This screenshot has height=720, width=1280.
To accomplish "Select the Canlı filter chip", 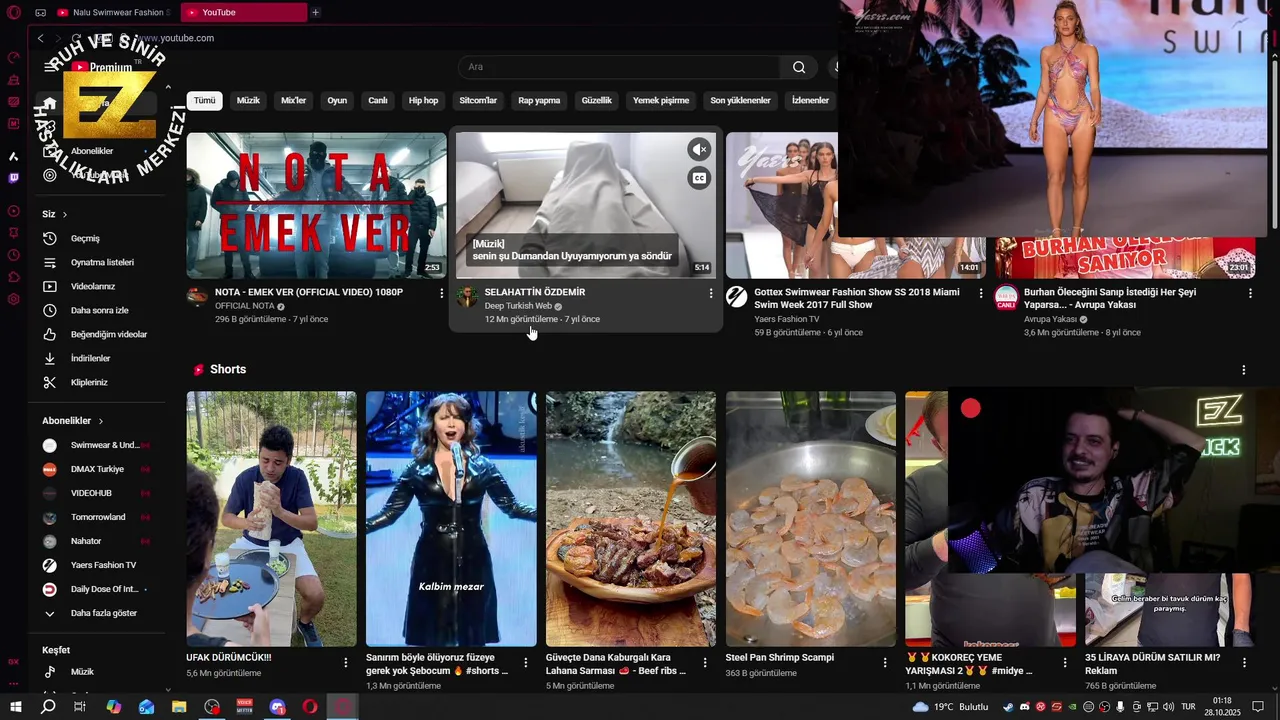I will pyautogui.click(x=378, y=101).
